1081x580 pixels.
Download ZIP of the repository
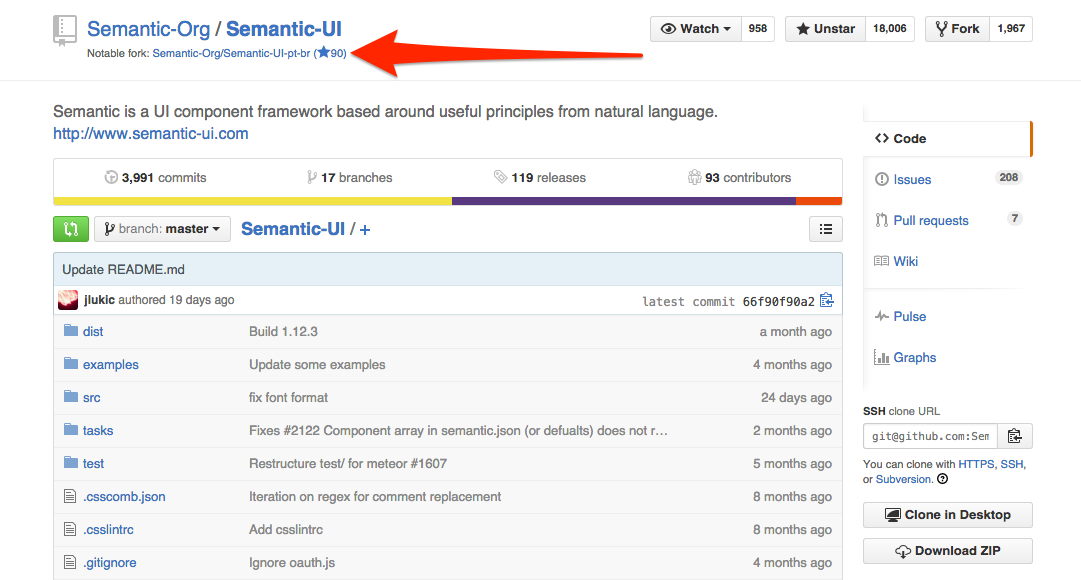(947, 551)
